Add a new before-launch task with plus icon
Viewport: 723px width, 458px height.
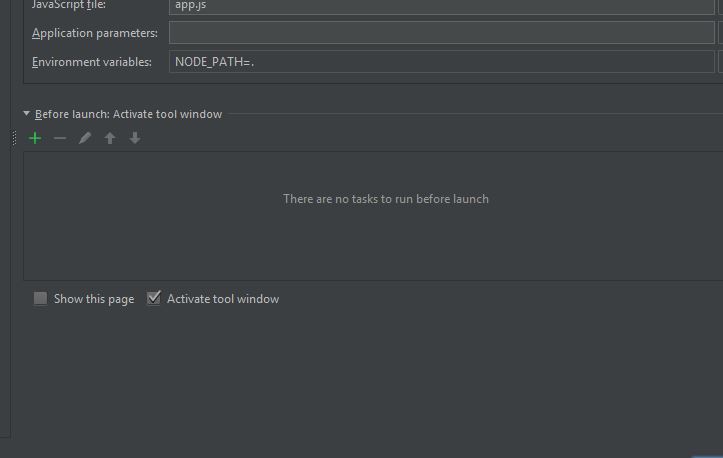pos(35,138)
